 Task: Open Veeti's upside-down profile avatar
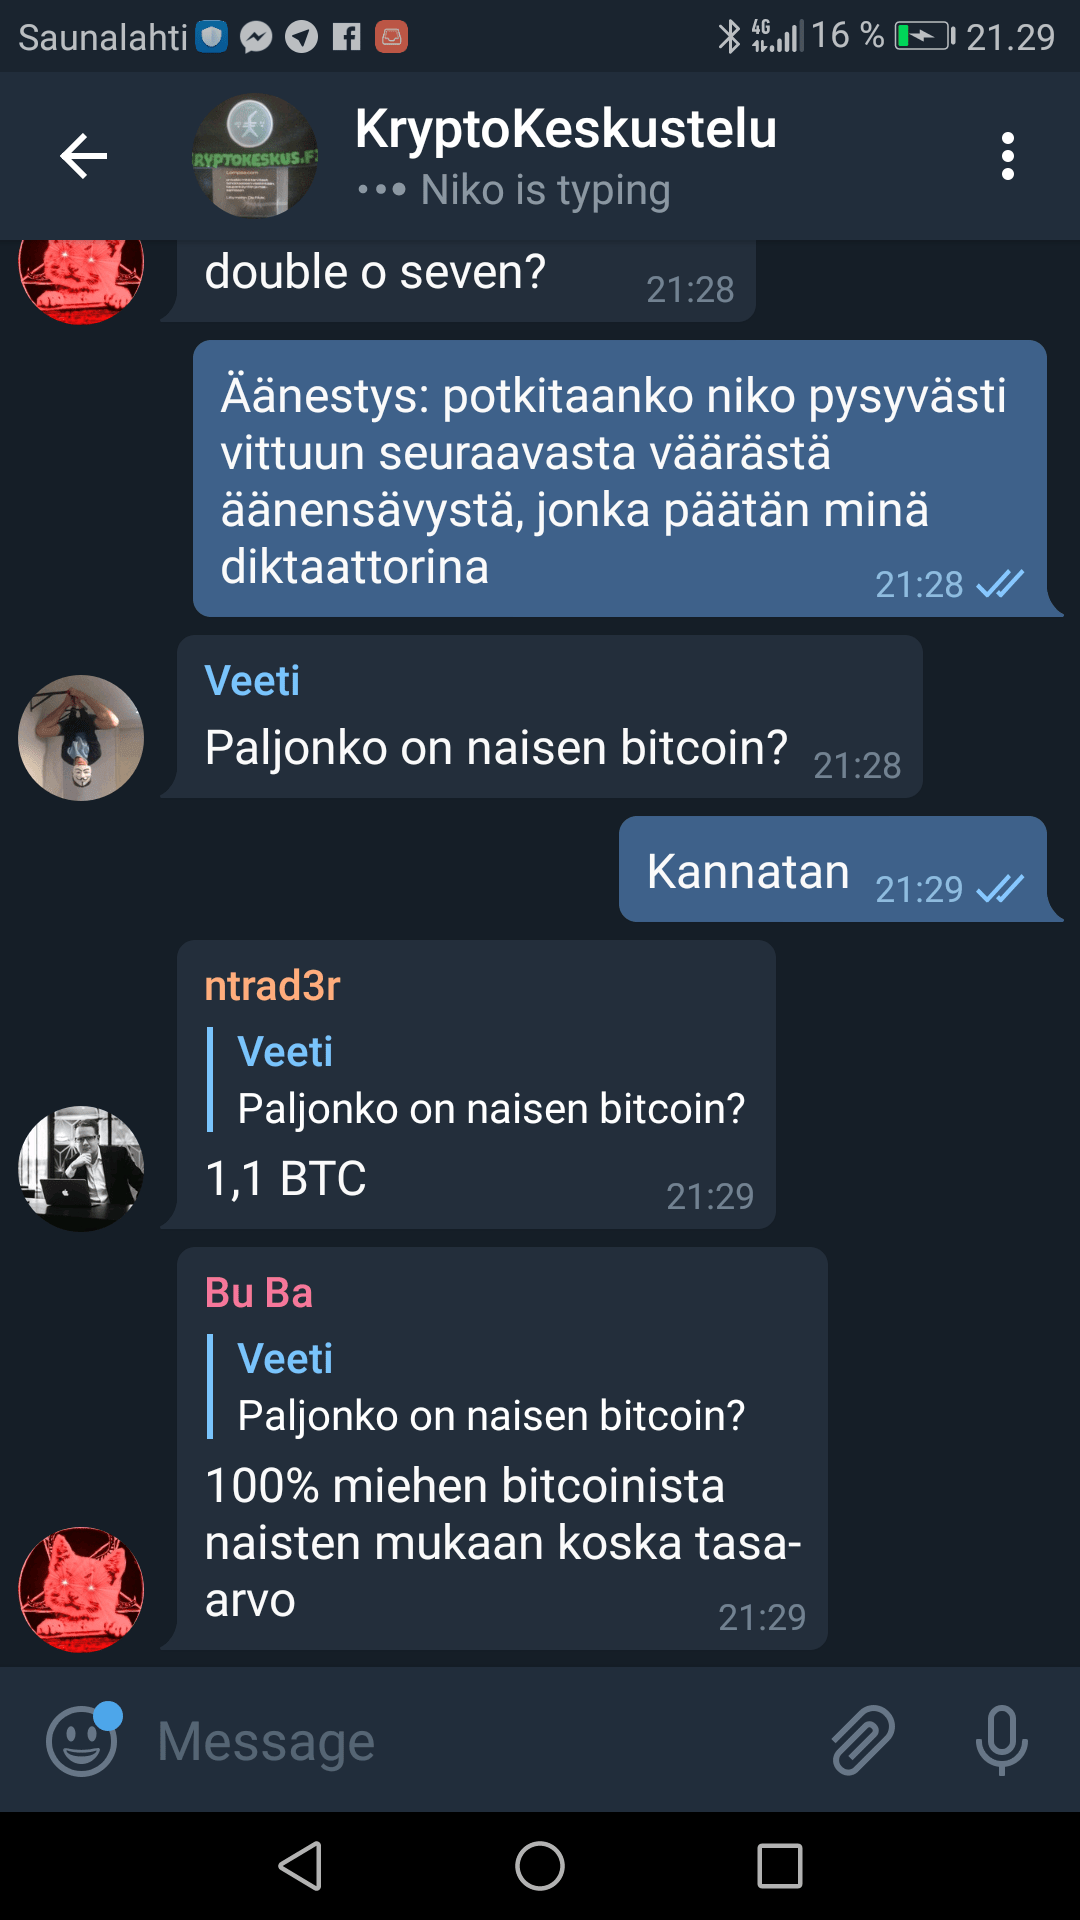[81, 738]
